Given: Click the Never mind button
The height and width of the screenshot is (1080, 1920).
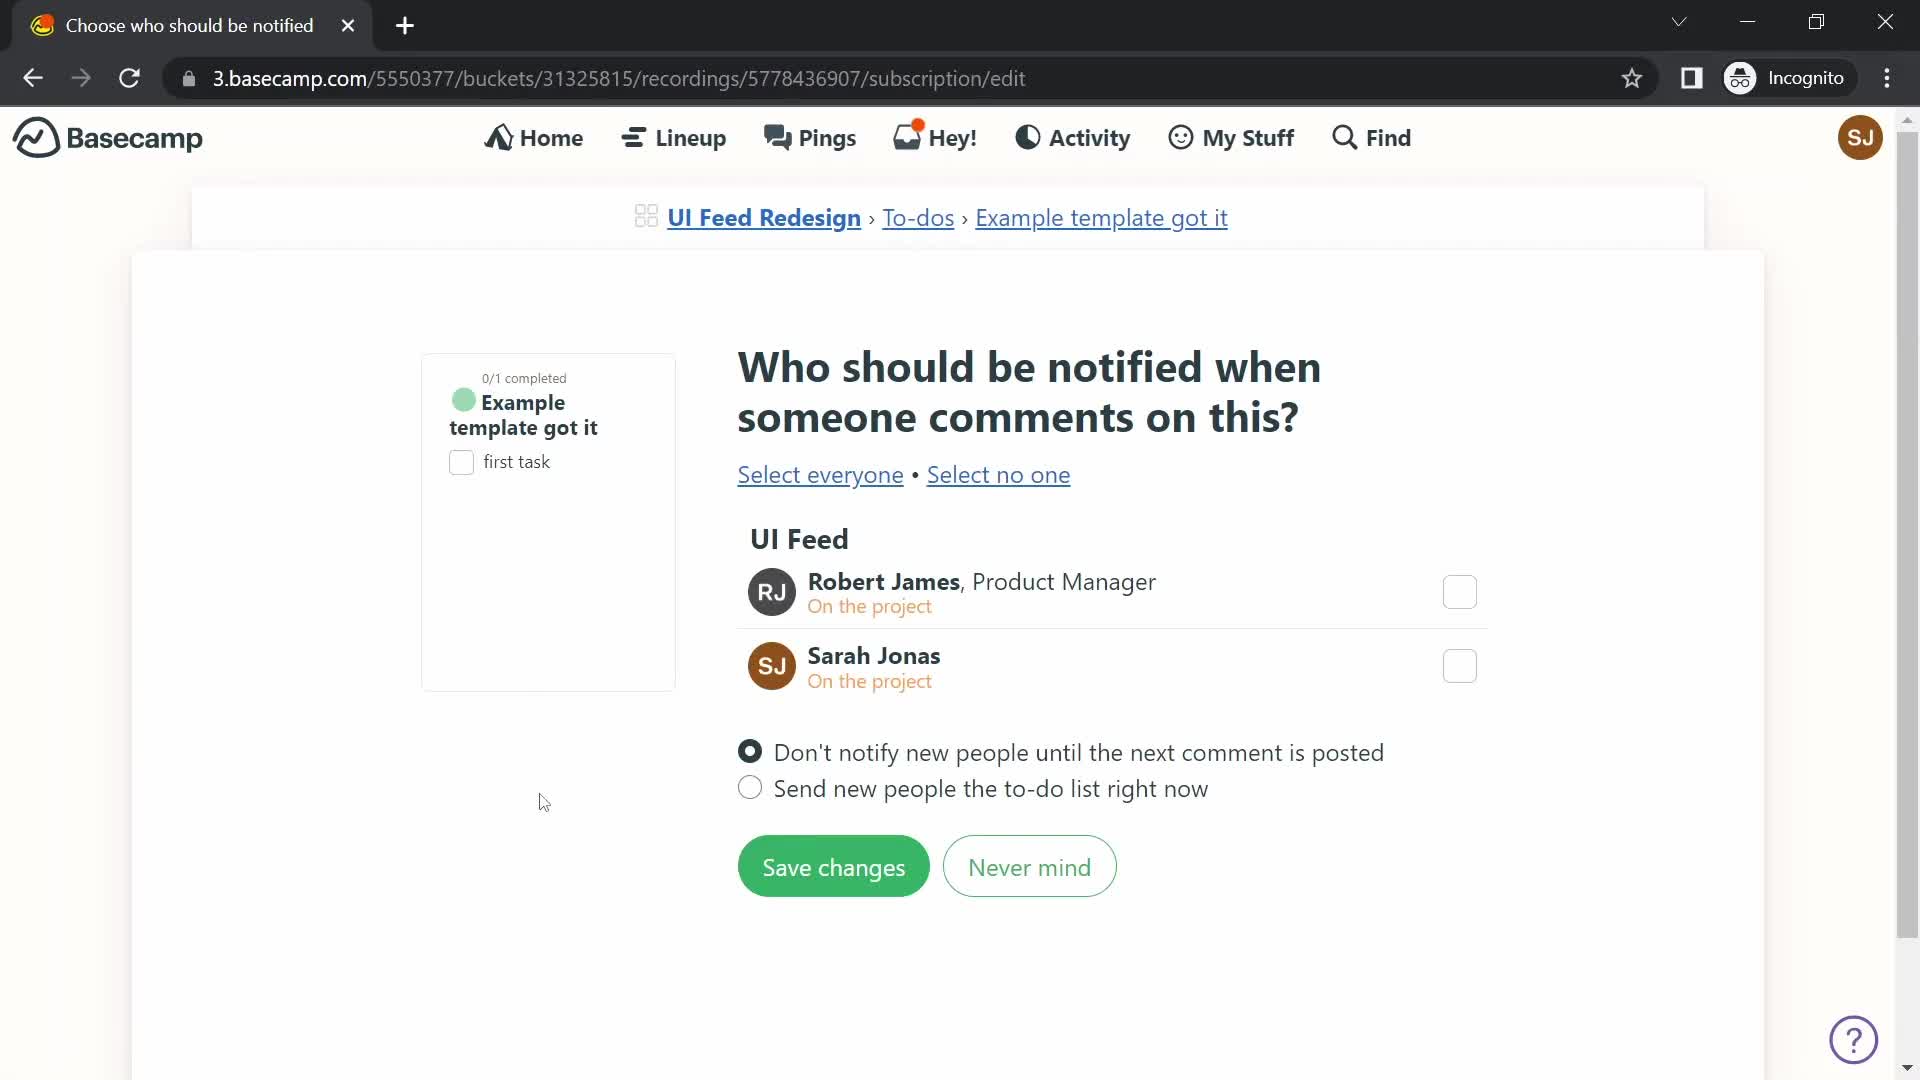Looking at the screenshot, I should coord(1029,866).
